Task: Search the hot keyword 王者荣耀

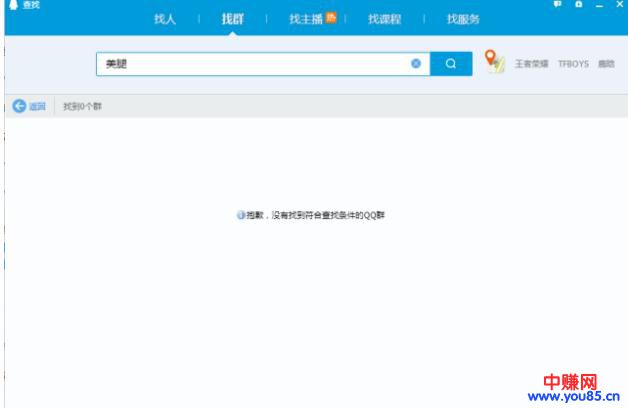Action: [531, 64]
